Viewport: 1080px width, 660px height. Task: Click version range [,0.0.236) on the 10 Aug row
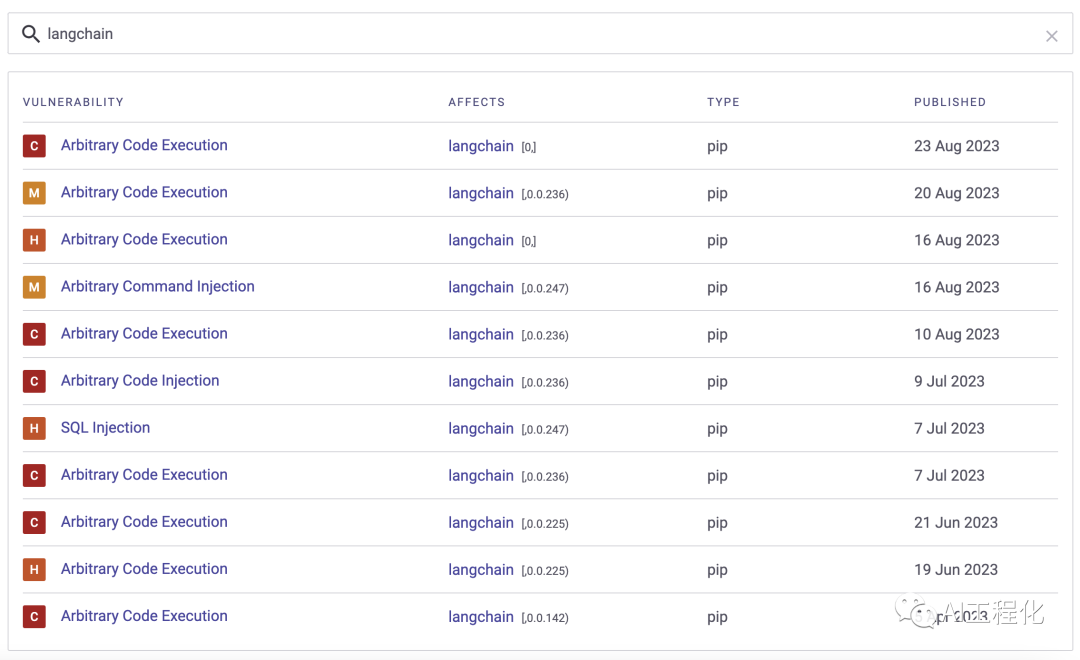click(x=545, y=336)
